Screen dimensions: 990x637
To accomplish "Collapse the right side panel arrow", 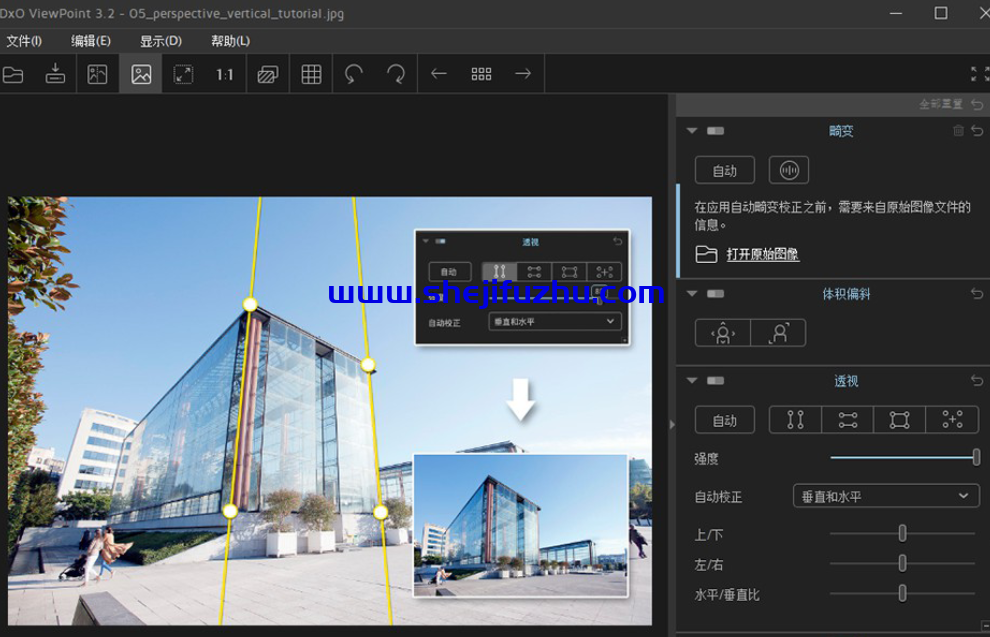I will point(672,425).
